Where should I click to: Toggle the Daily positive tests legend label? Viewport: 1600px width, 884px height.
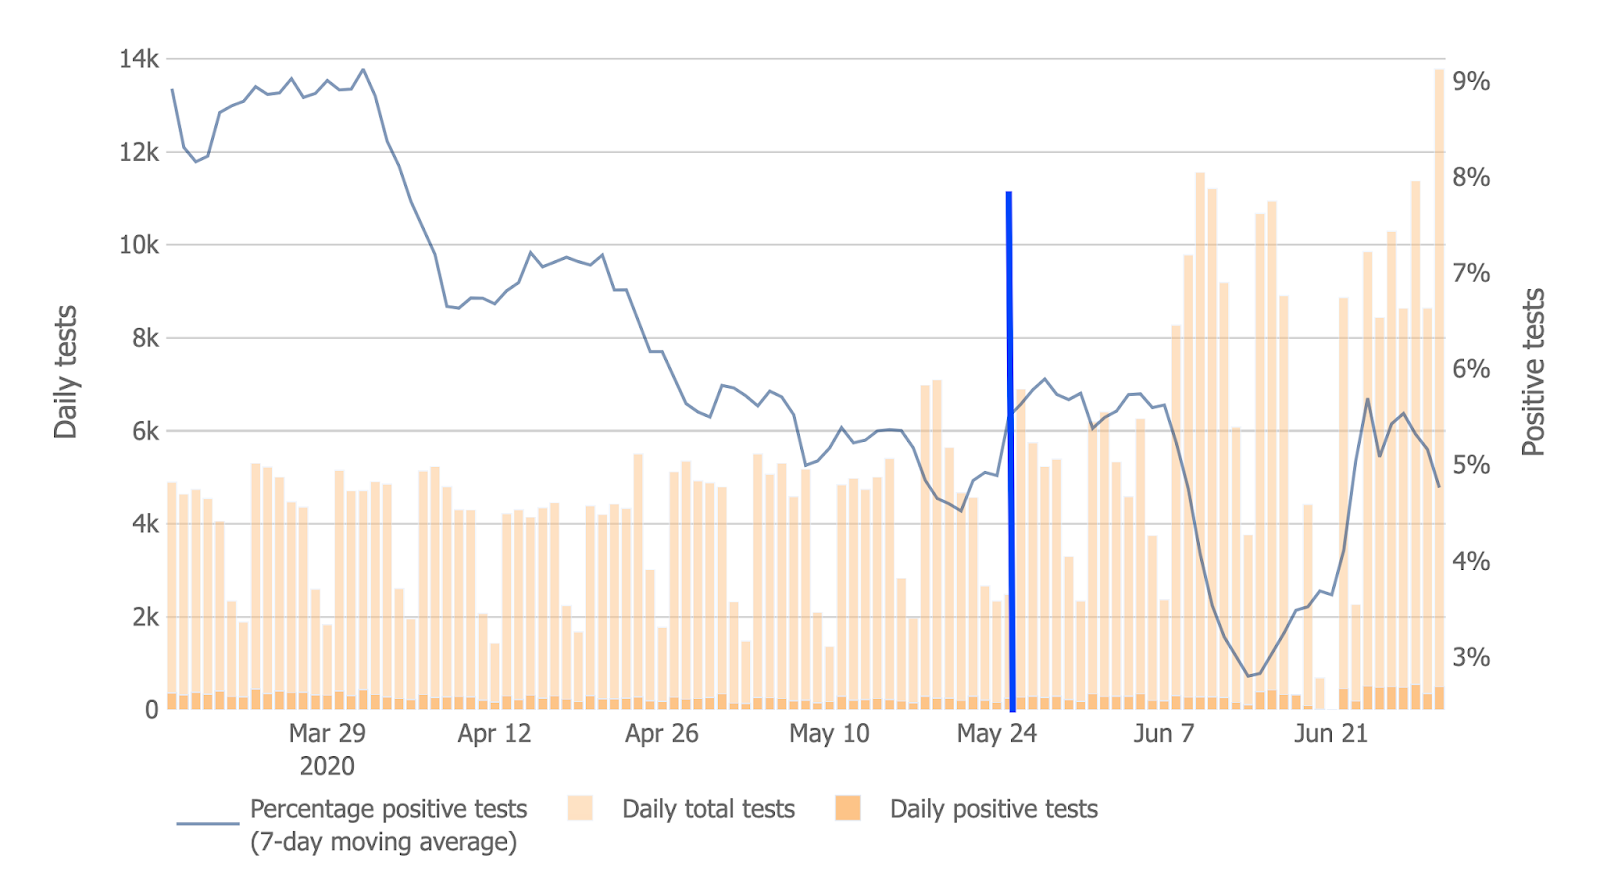(x=994, y=809)
